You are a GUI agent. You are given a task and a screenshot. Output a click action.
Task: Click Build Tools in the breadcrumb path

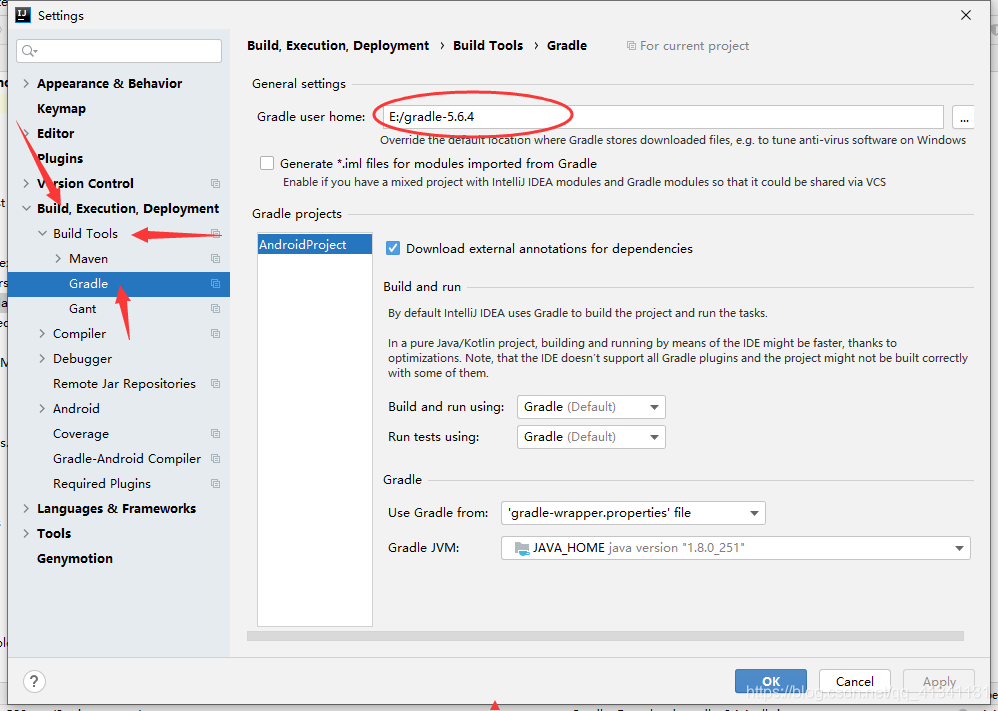[x=488, y=45]
